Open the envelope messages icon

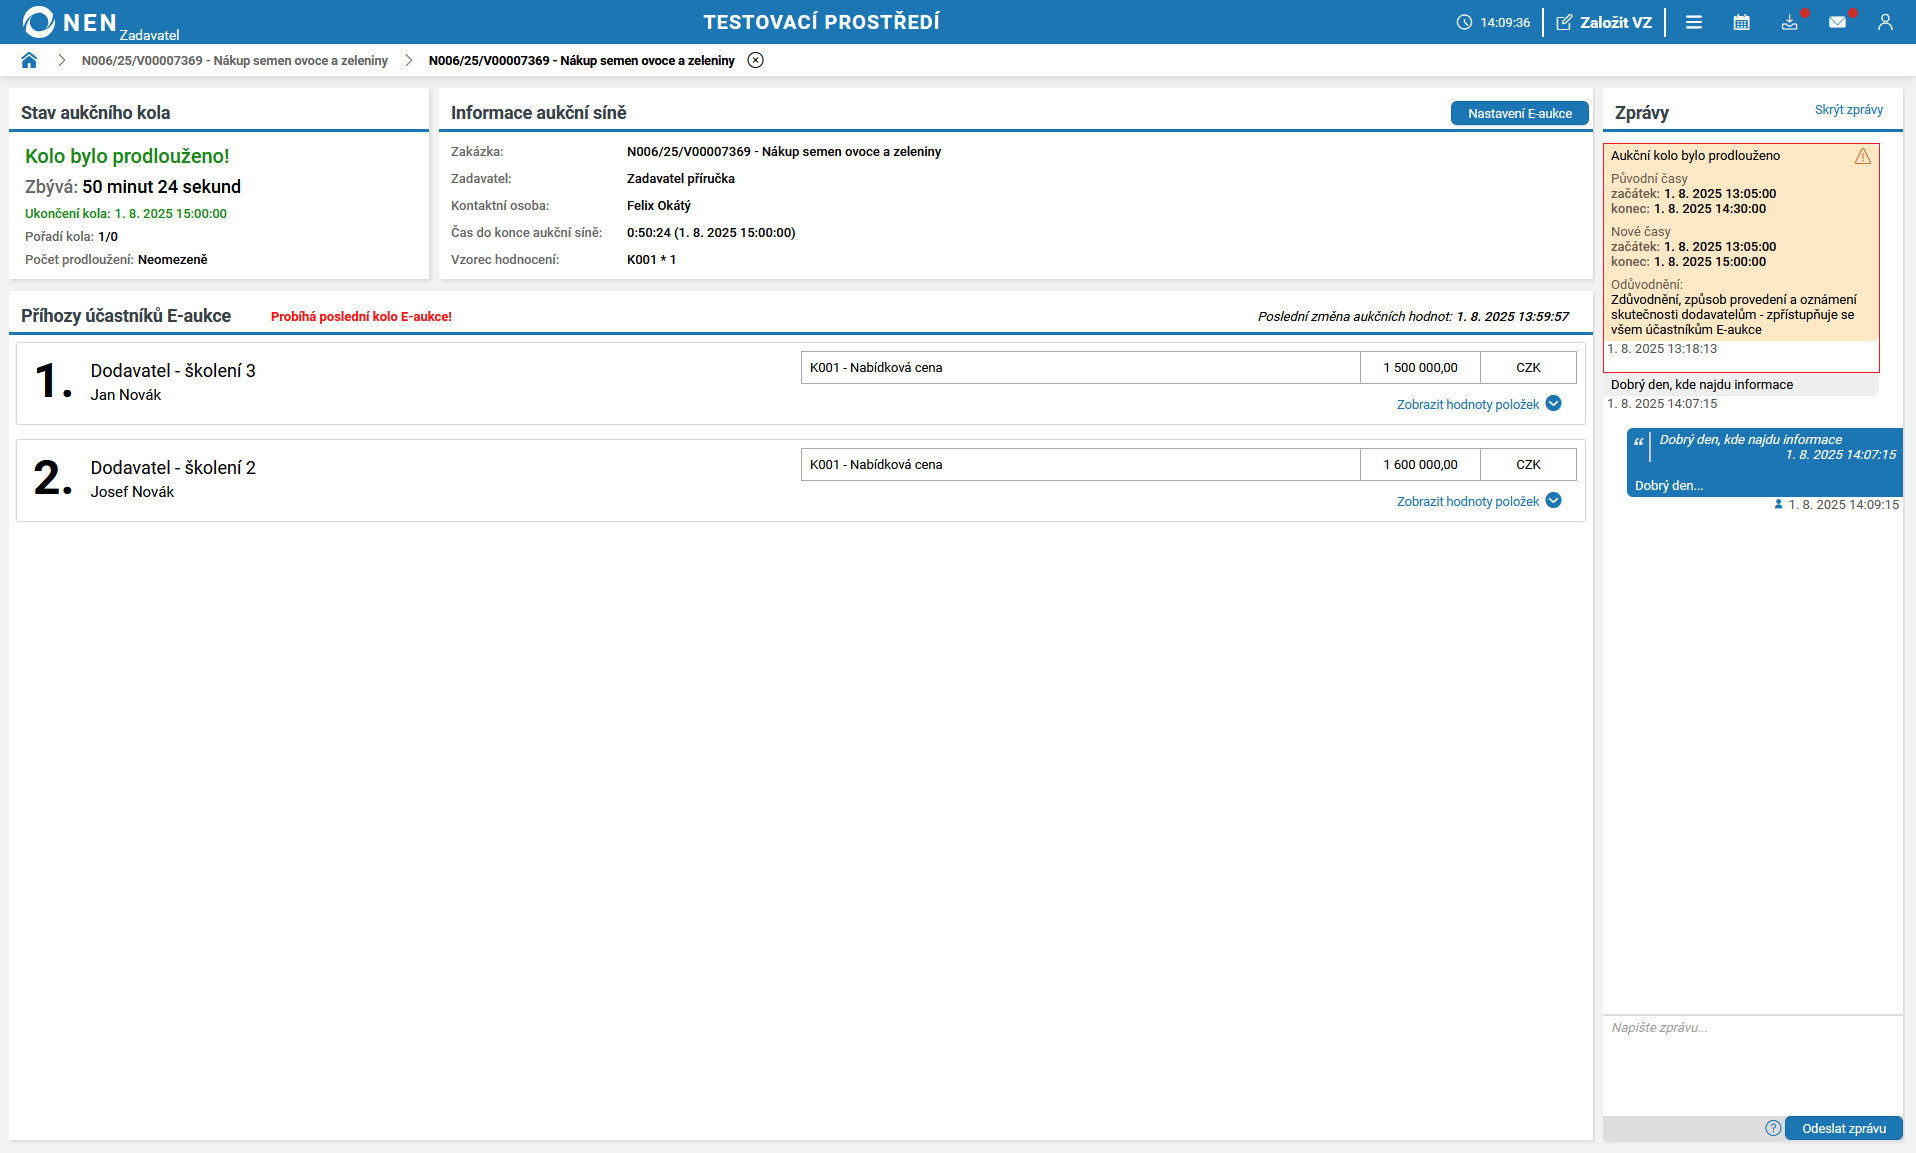click(x=1837, y=22)
